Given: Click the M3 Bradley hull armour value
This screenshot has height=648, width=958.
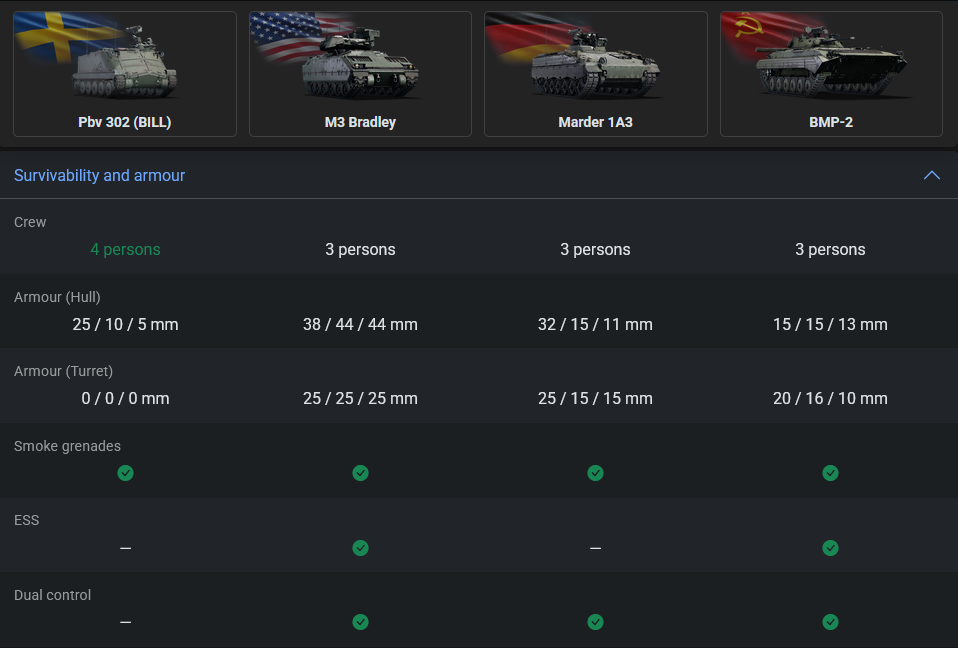Looking at the screenshot, I should pyautogui.click(x=360, y=324).
